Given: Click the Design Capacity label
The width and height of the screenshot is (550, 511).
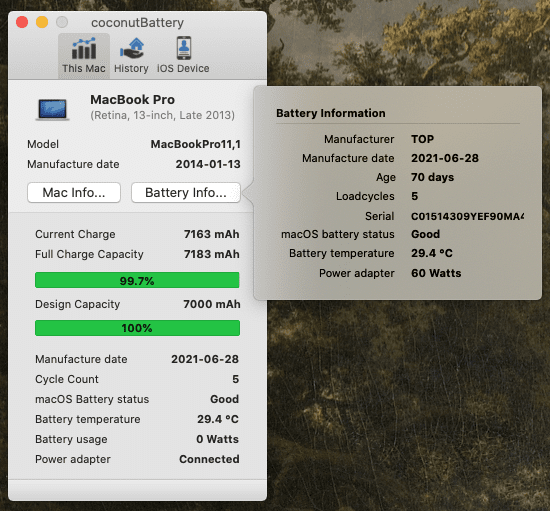Looking at the screenshot, I should (x=78, y=304).
